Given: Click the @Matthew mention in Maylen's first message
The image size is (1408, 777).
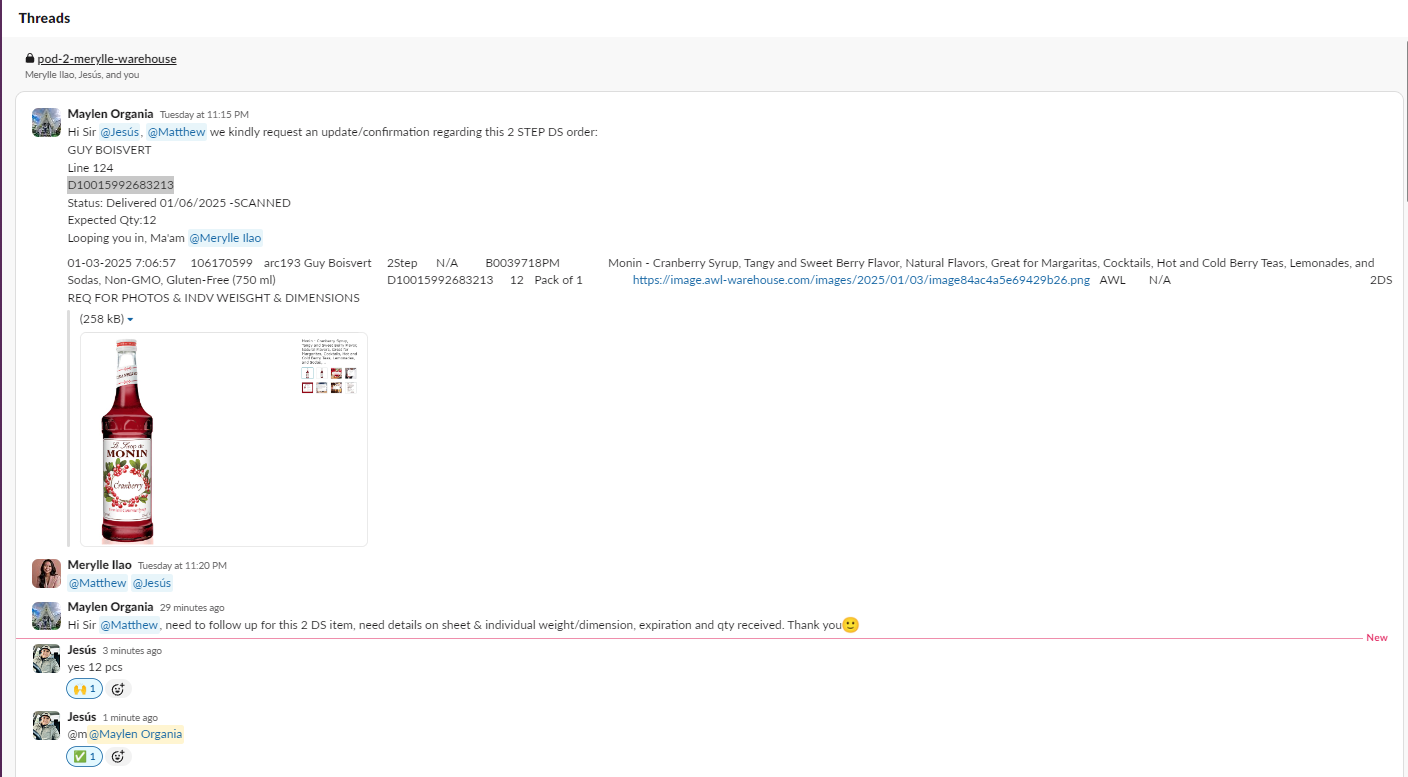Looking at the screenshot, I should (177, 132).
